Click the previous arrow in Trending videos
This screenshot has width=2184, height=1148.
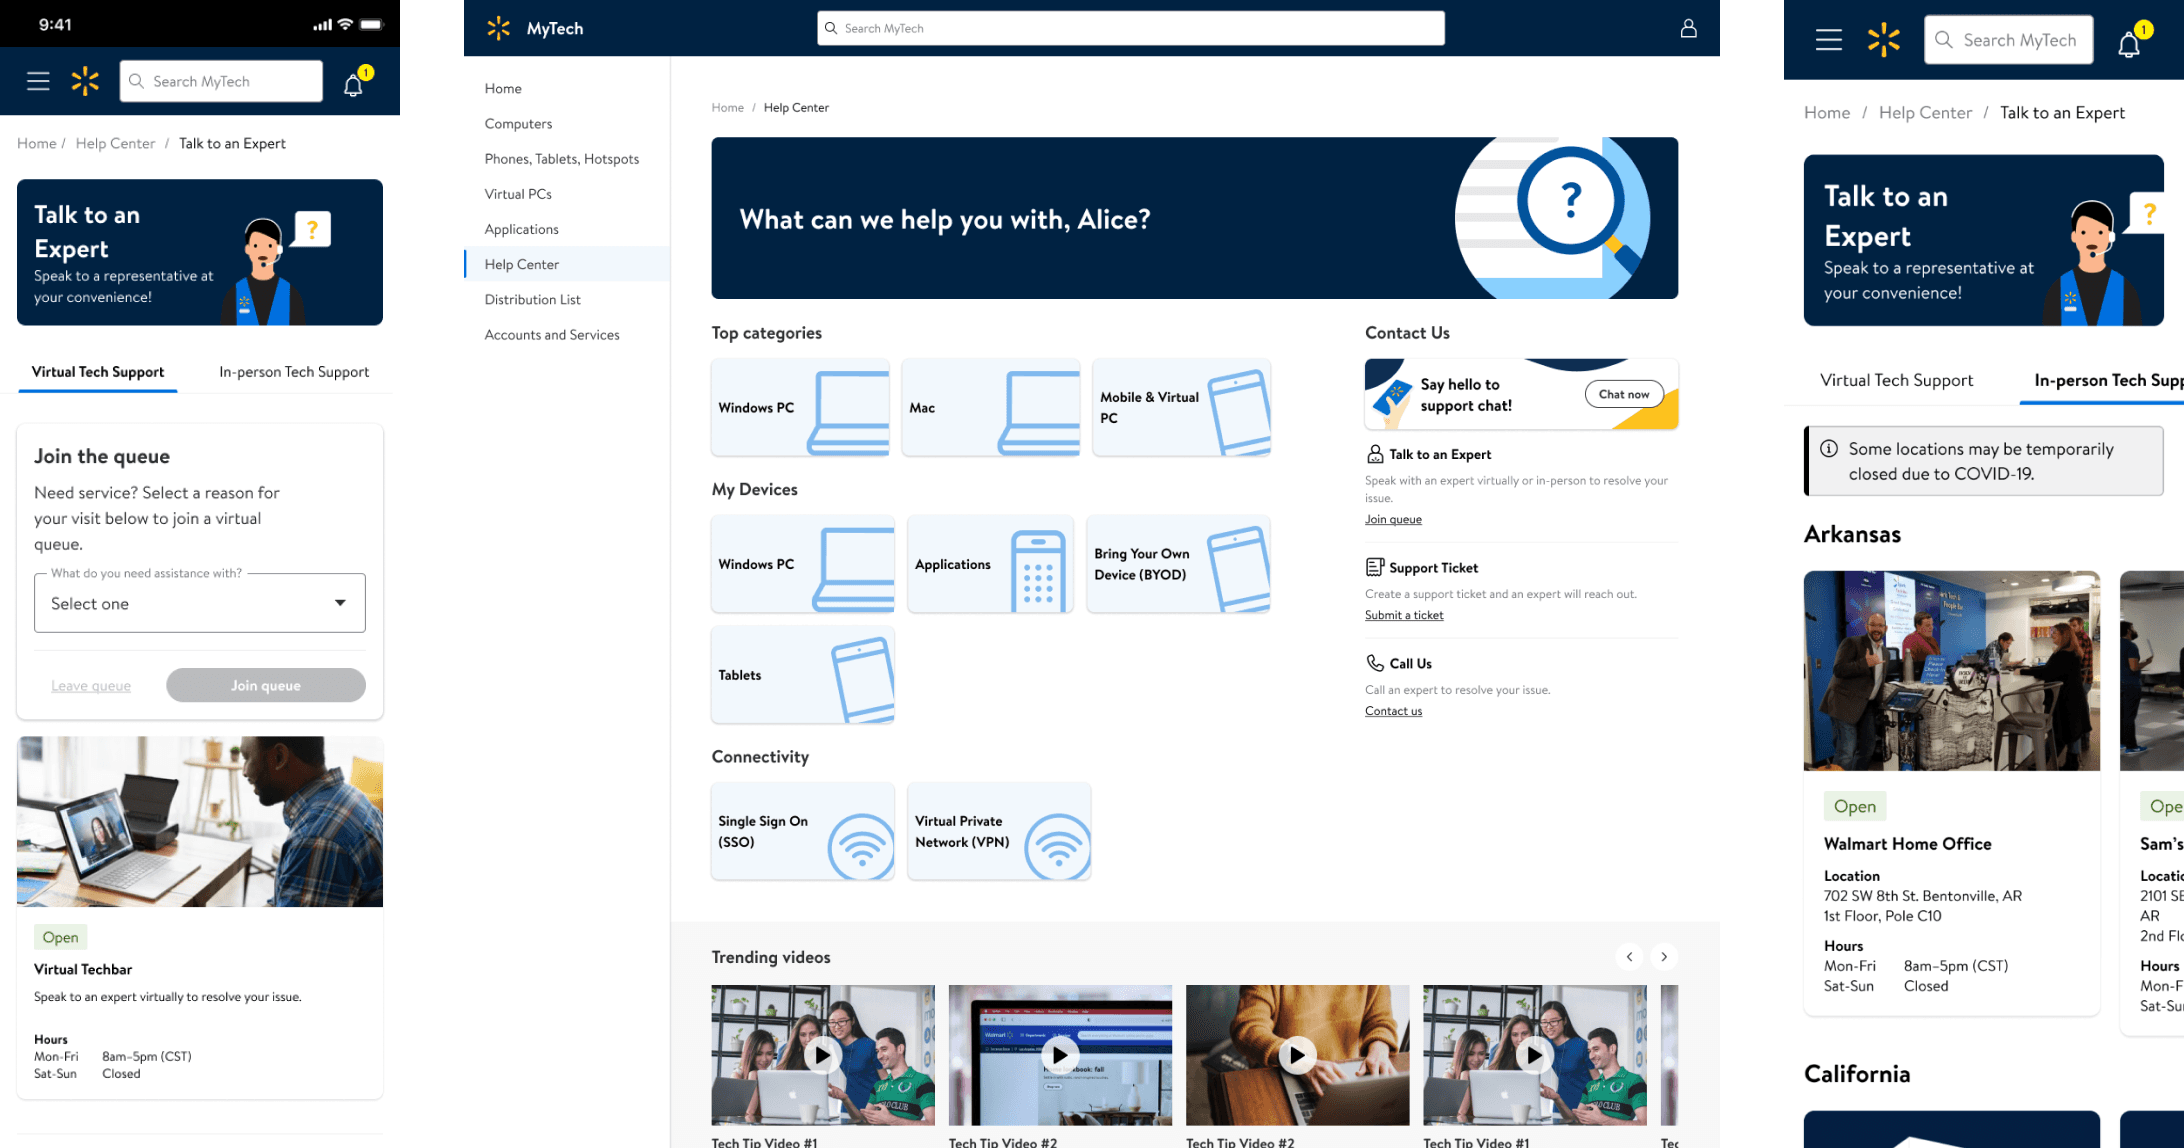[x=1629, y=957]
